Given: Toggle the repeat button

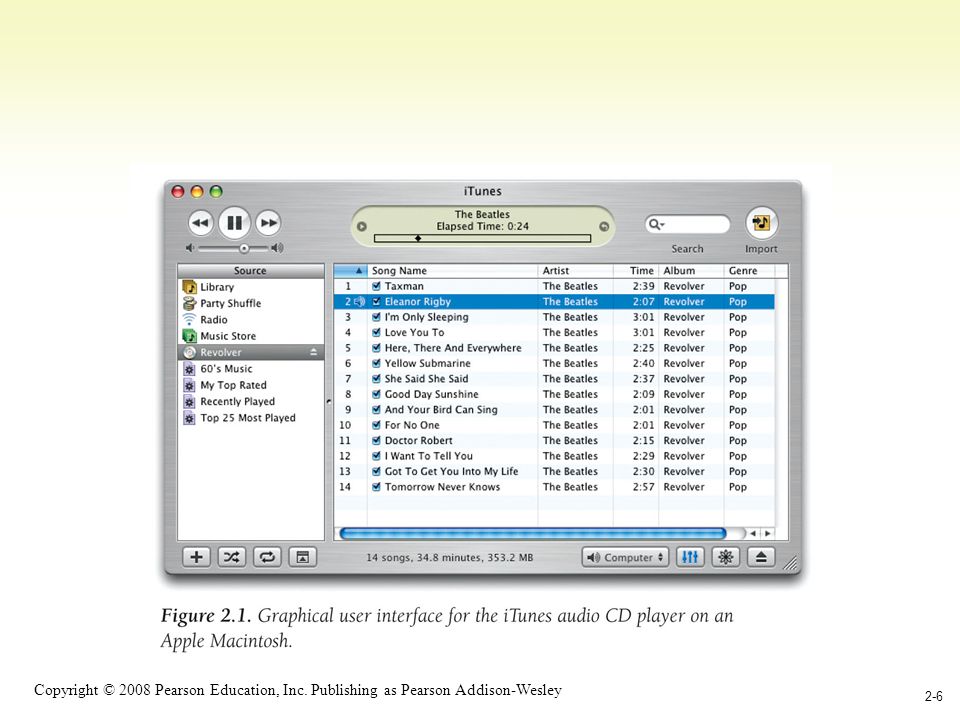Looking at the screenshot, I should coord(267,557).
